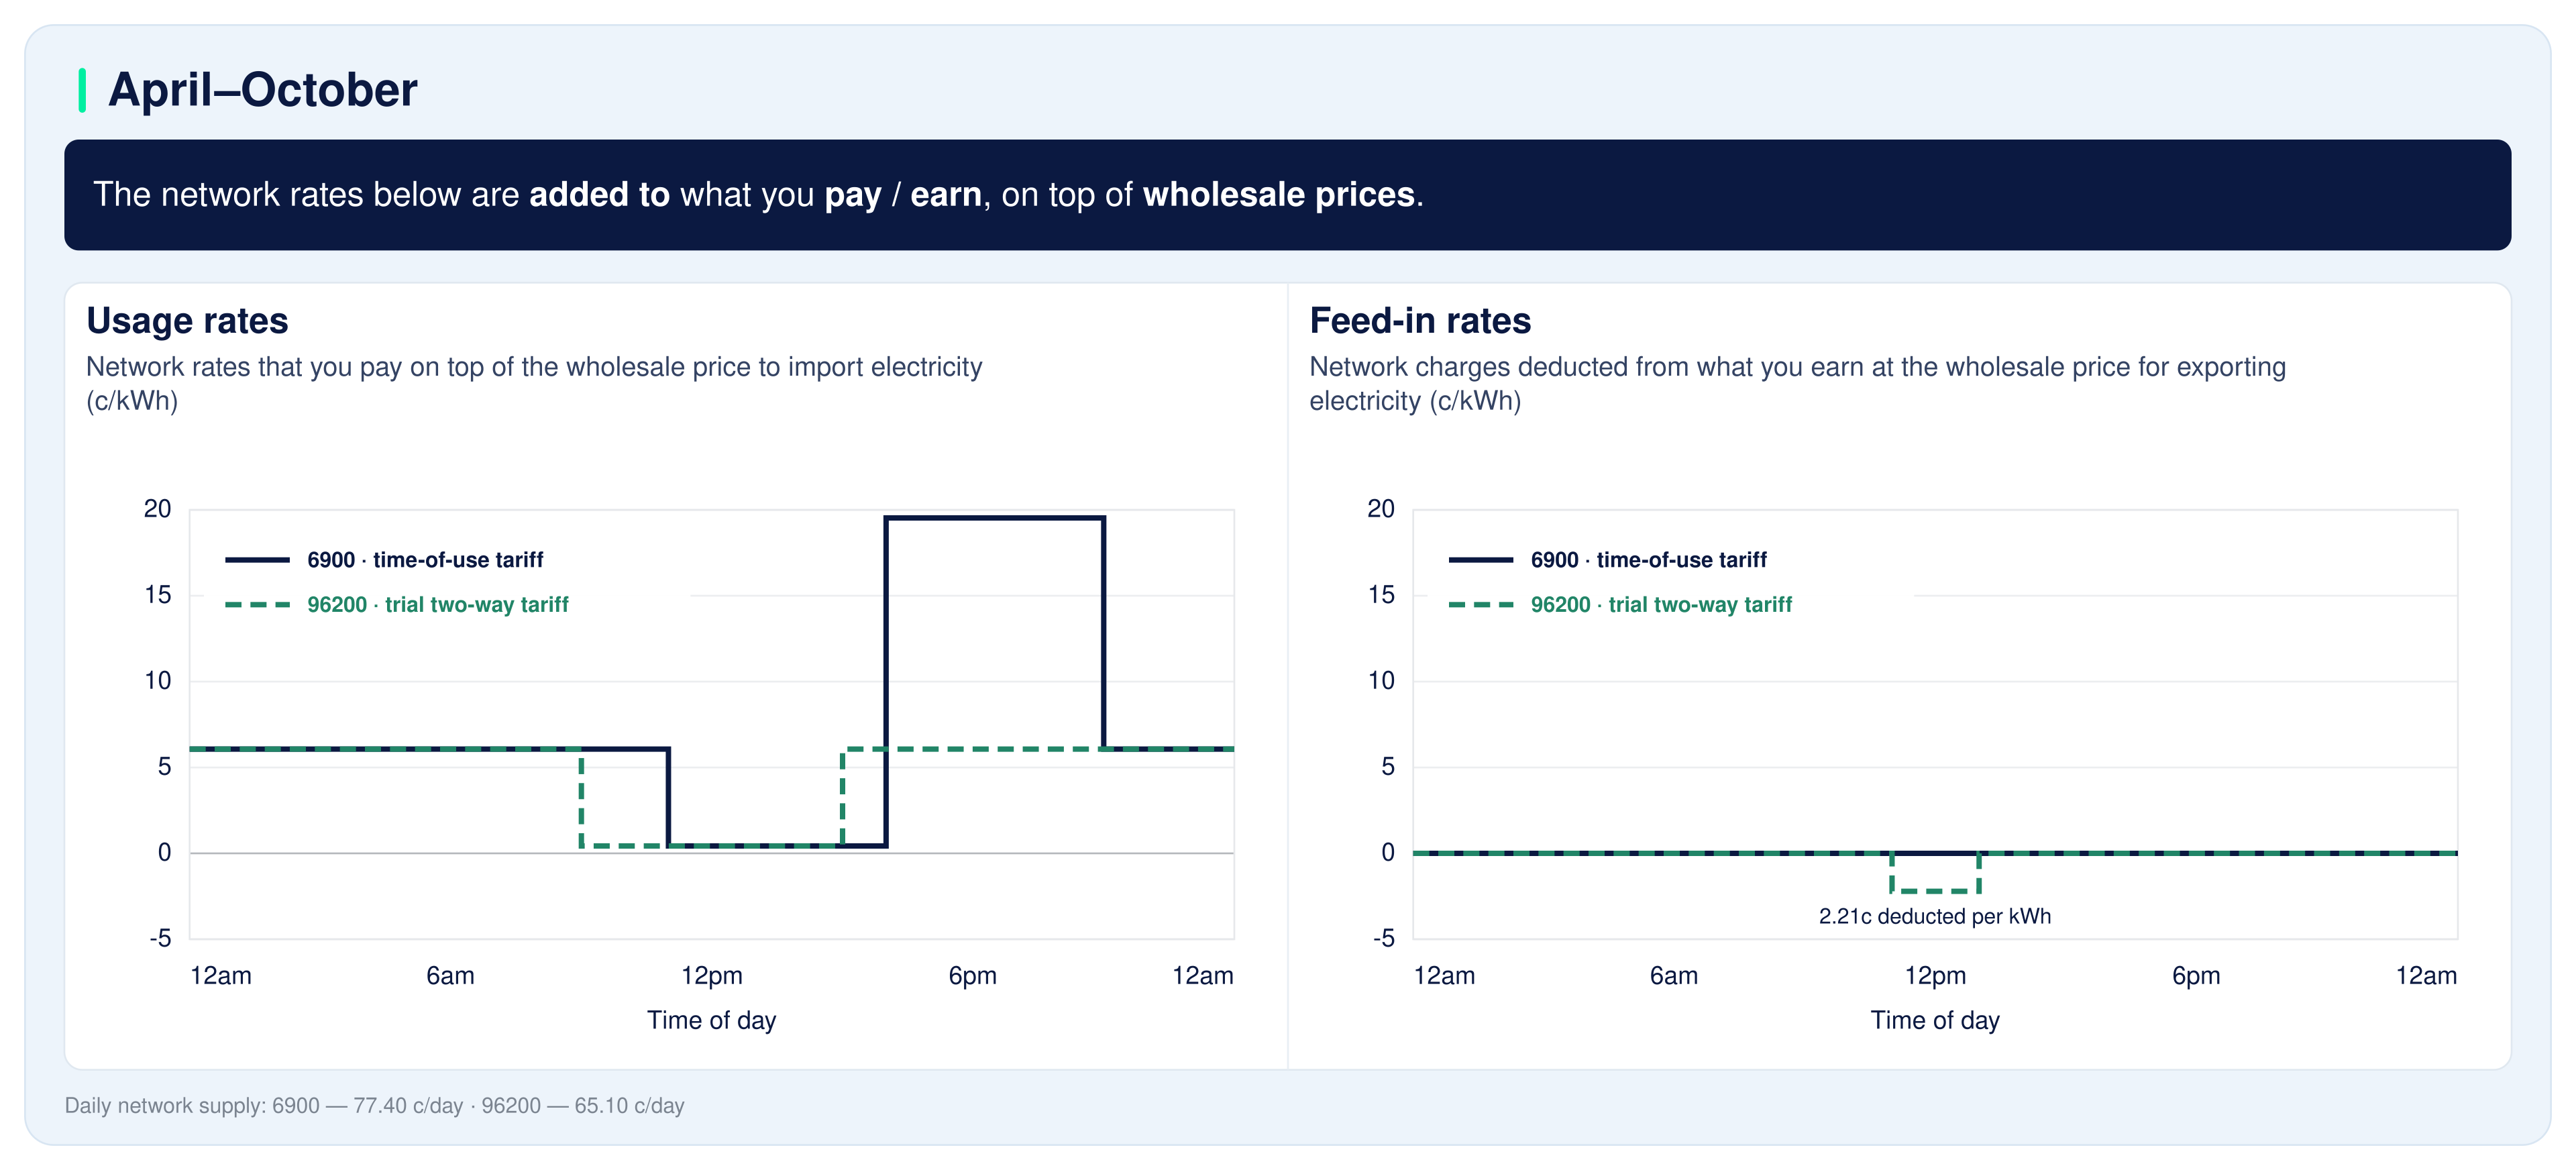Toggle 96200 trial two-way tariff label in Feed-in chart

[x=1661, y=605]
